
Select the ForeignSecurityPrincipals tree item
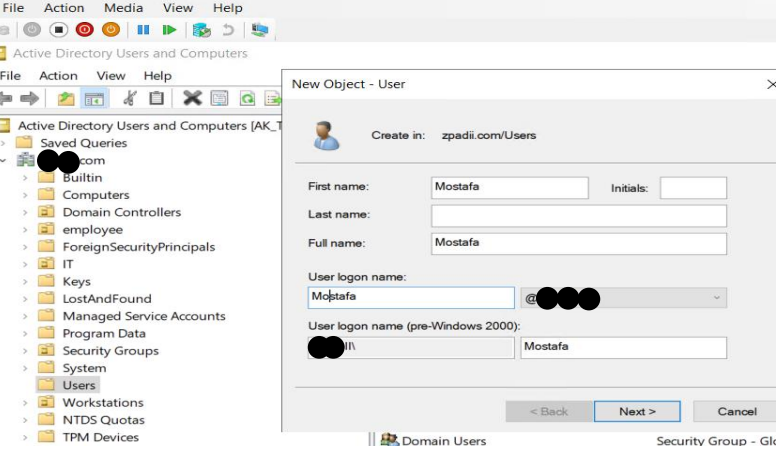tap(139, 247)
